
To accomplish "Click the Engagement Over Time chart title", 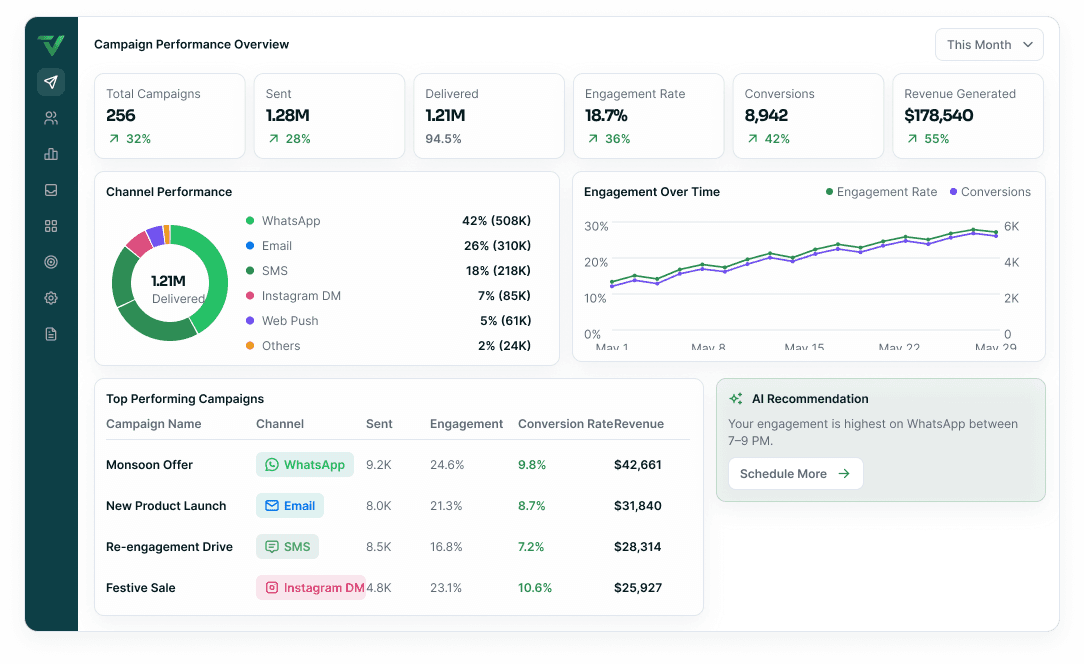I will click(652, 192).
